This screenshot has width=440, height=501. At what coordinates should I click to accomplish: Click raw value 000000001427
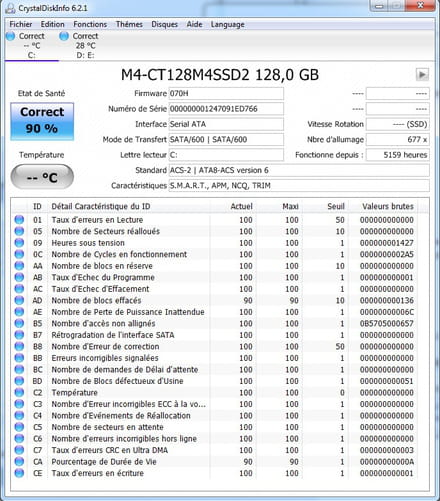[x=387, y=243]
